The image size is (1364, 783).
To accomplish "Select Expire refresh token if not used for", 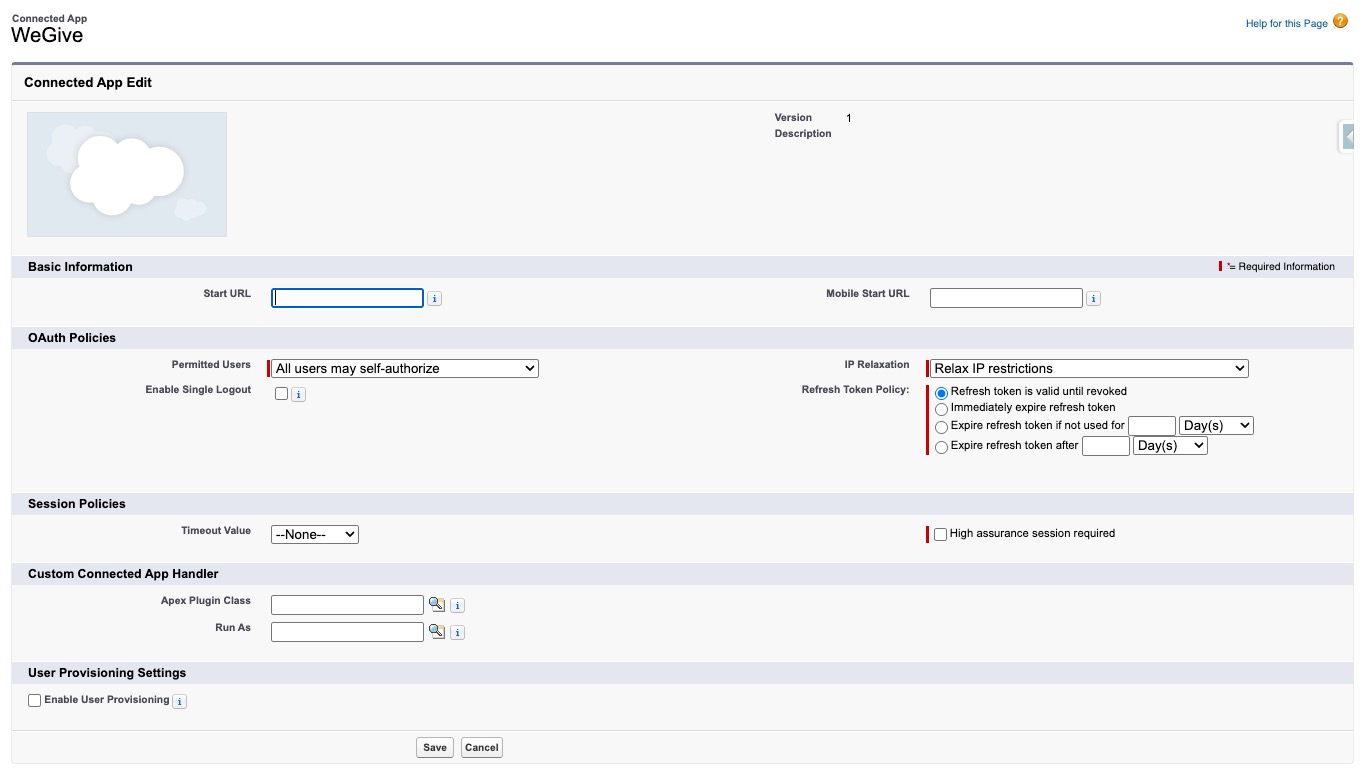I will click(x=941, y=427).
